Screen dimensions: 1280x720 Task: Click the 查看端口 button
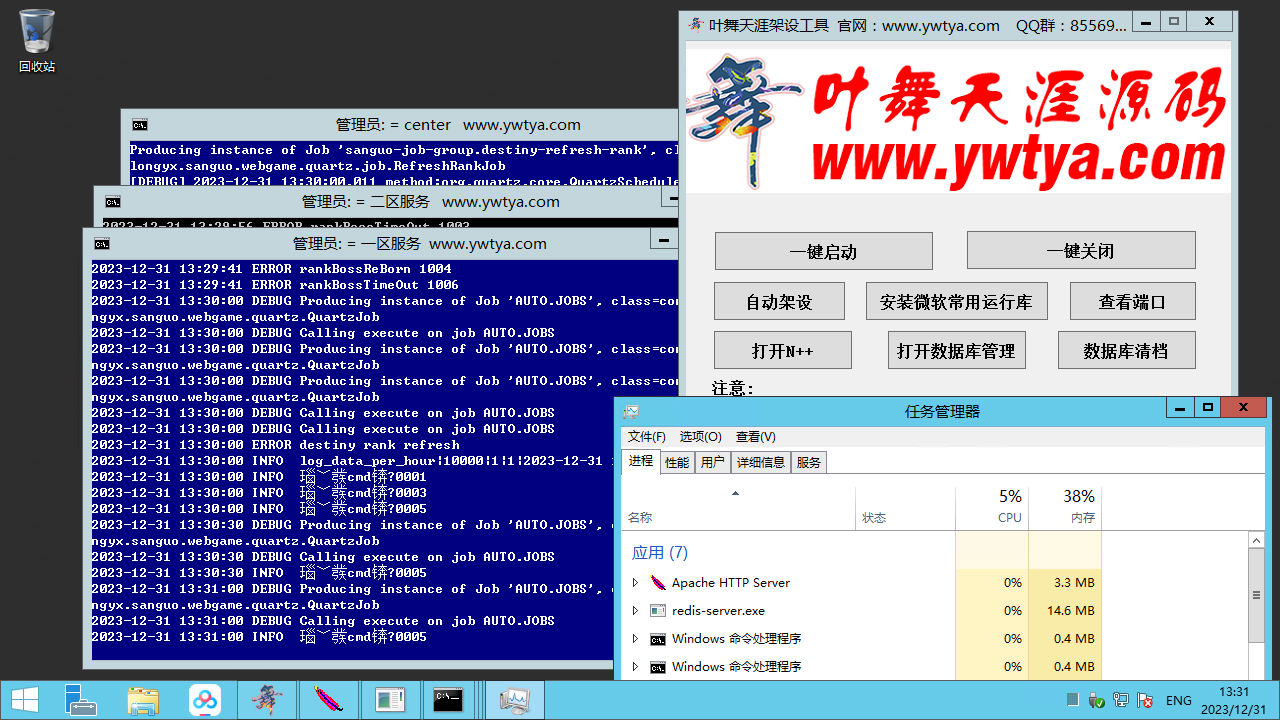tap(1132, 301)
